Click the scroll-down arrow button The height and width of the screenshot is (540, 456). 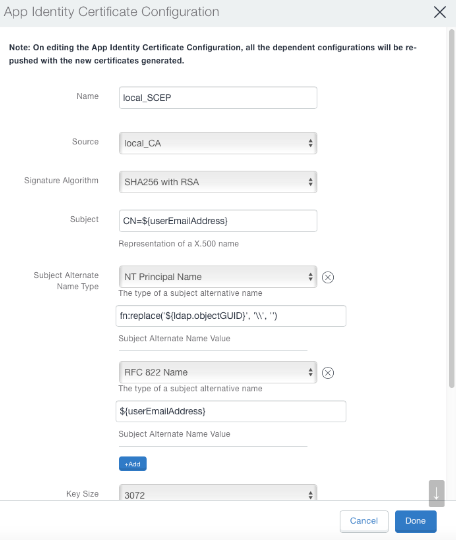tap(436, 493)
